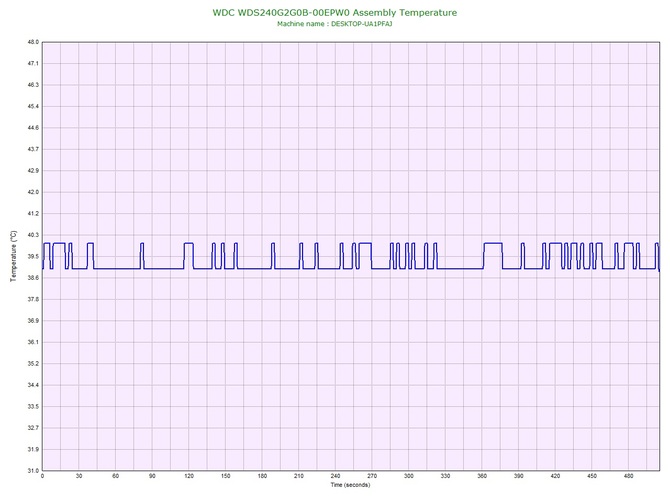Click the wide temperature plateau after 360 seconds
The image size is (670, 502).
click(x=493, y=243)
